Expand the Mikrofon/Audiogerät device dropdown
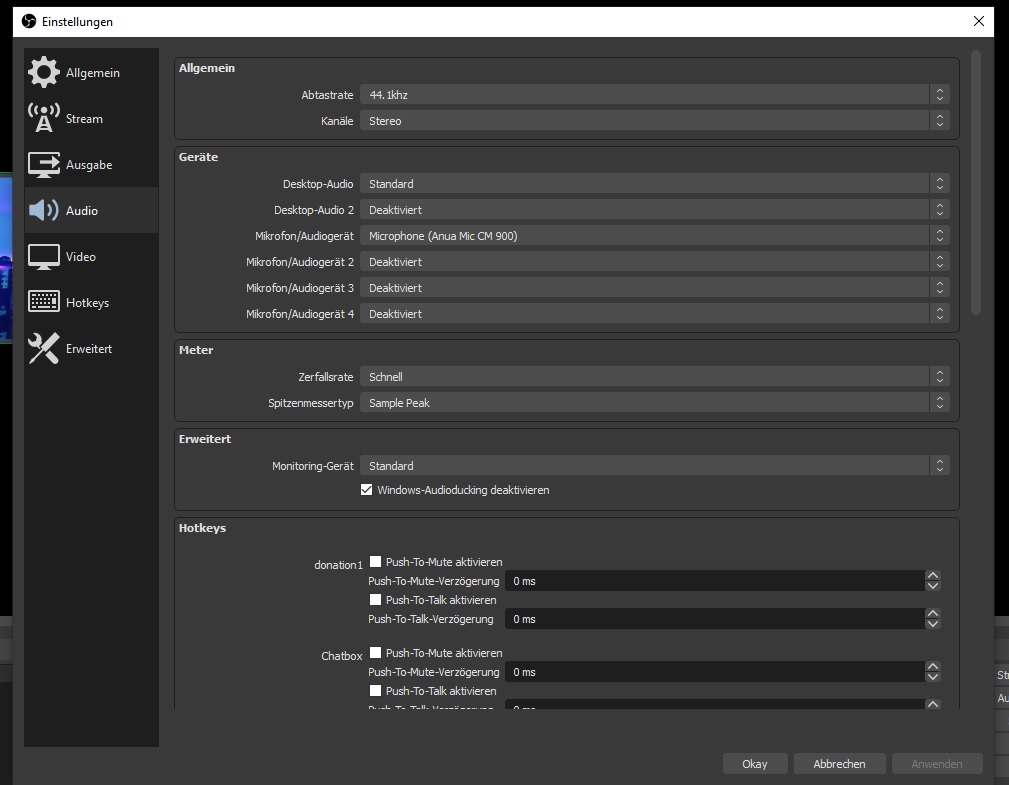1009x785 pixels. point(654,236)
